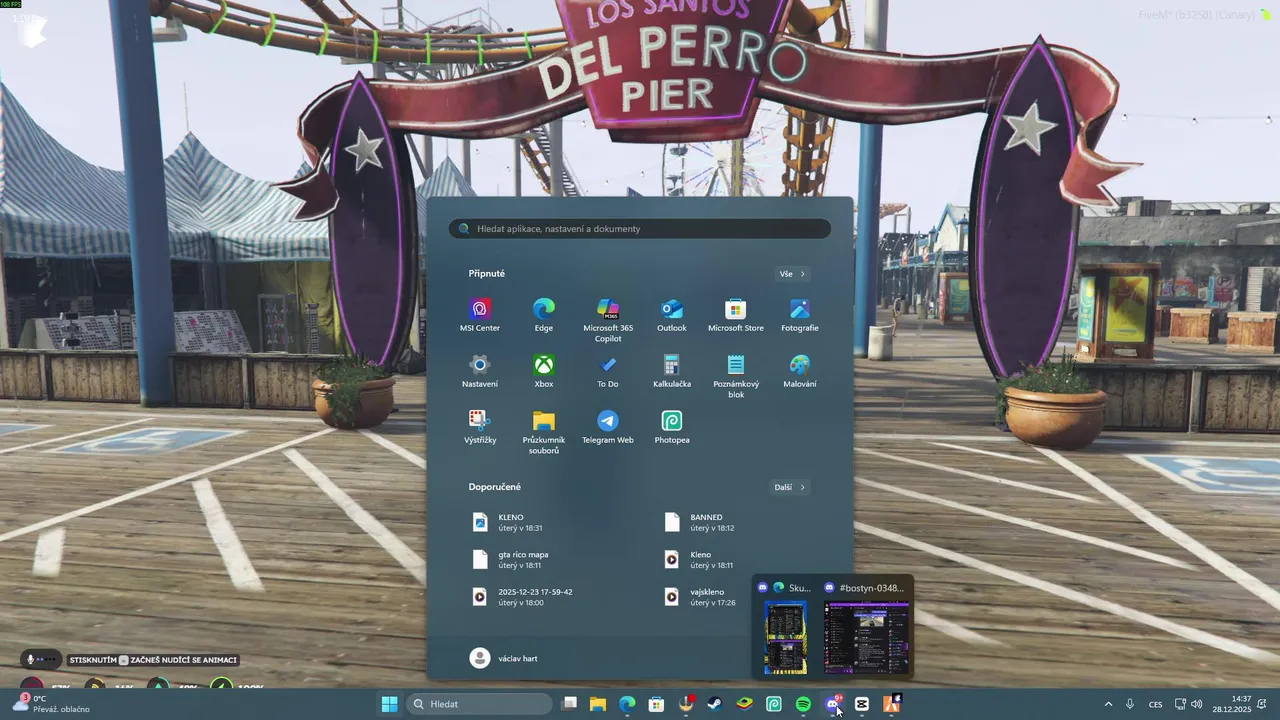Screen dimensions: 1280x720
Task: Open Task View on the taskbar
Action: pyautogui.click(x=569, y=704)
